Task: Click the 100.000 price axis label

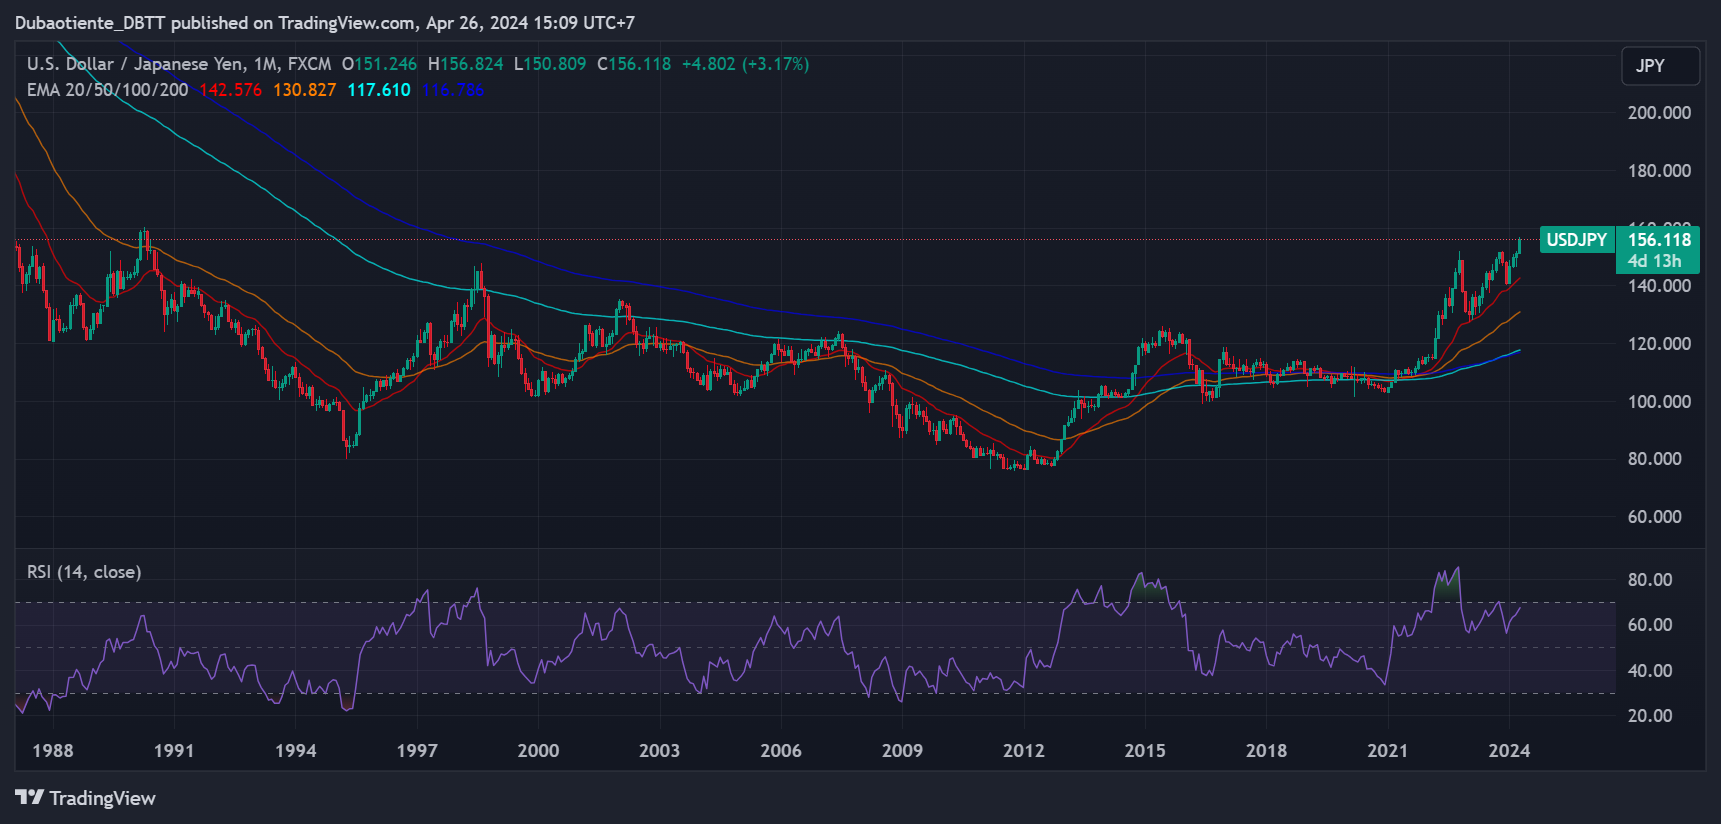Action: (1659, 402)
